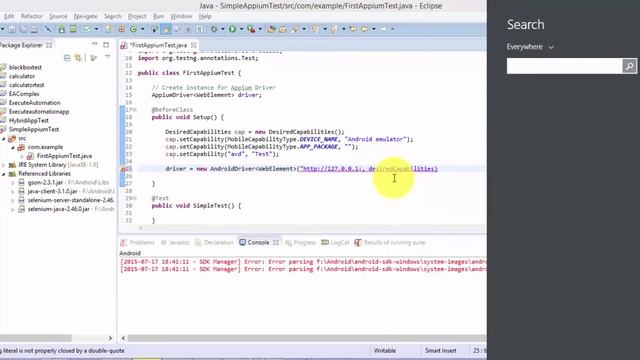
Task: Select the EAComplex project
Action: pyautogui.click(x=24, y=94)
